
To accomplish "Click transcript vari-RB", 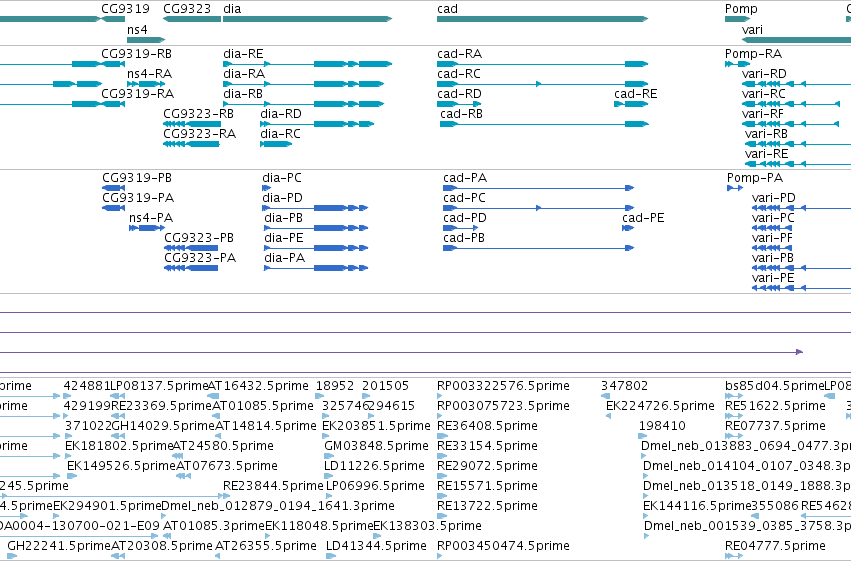I will pos(766,134).
